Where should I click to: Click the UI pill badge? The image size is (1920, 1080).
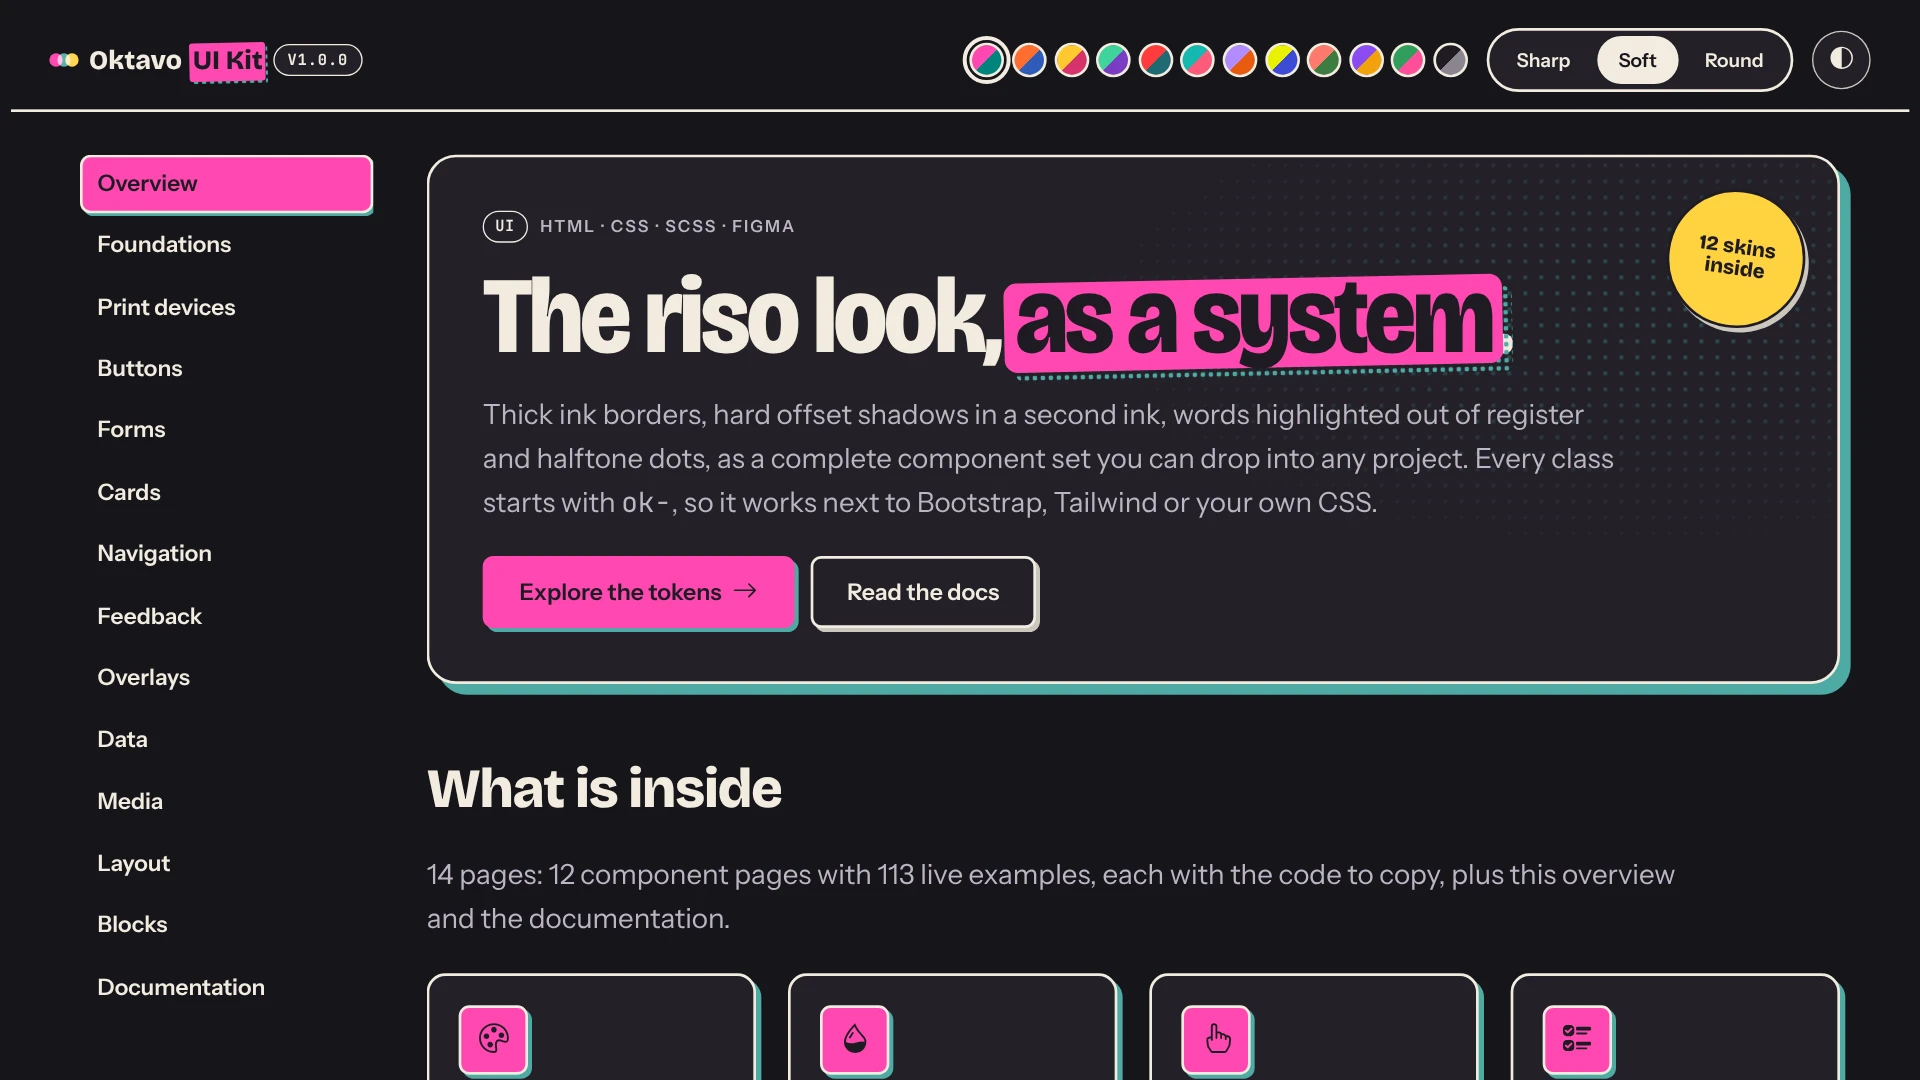click(x=505, y=226)
